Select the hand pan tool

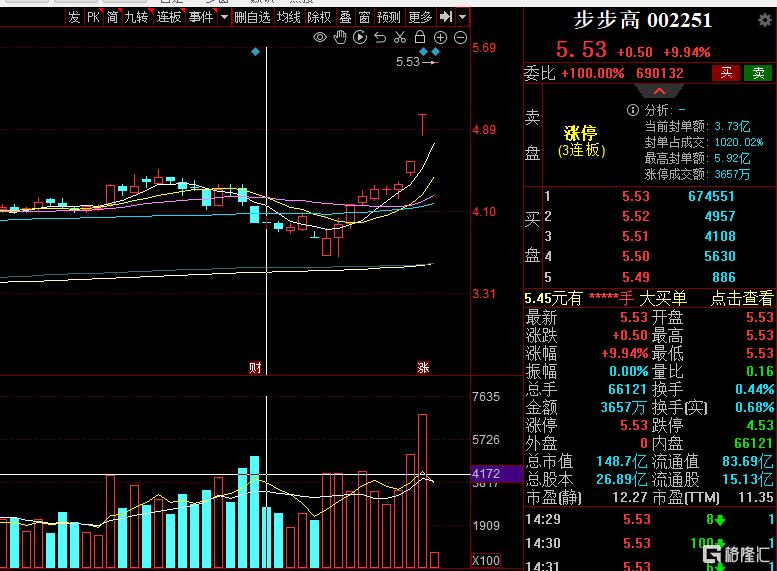coord(340,37)
